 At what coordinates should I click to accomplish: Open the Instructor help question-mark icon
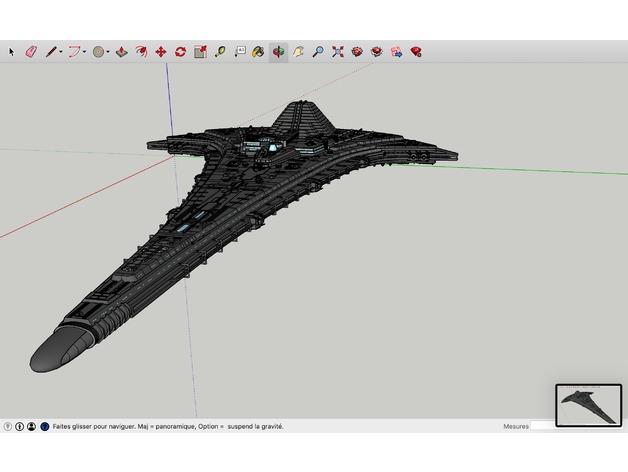click(45, 427)
